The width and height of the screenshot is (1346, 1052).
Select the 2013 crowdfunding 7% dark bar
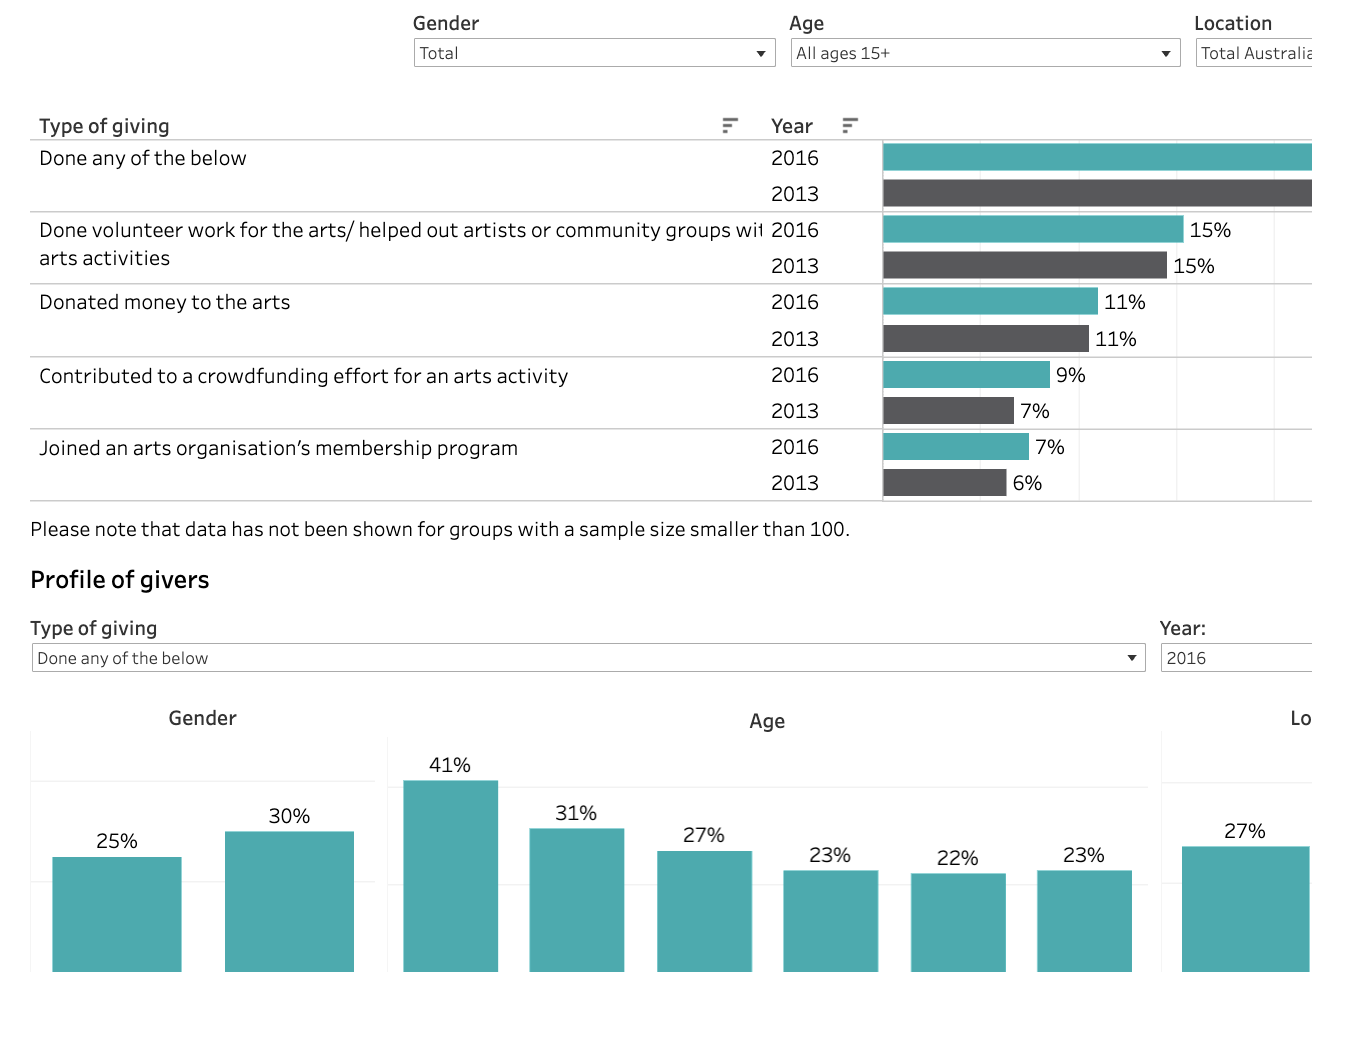pos(948,410)
